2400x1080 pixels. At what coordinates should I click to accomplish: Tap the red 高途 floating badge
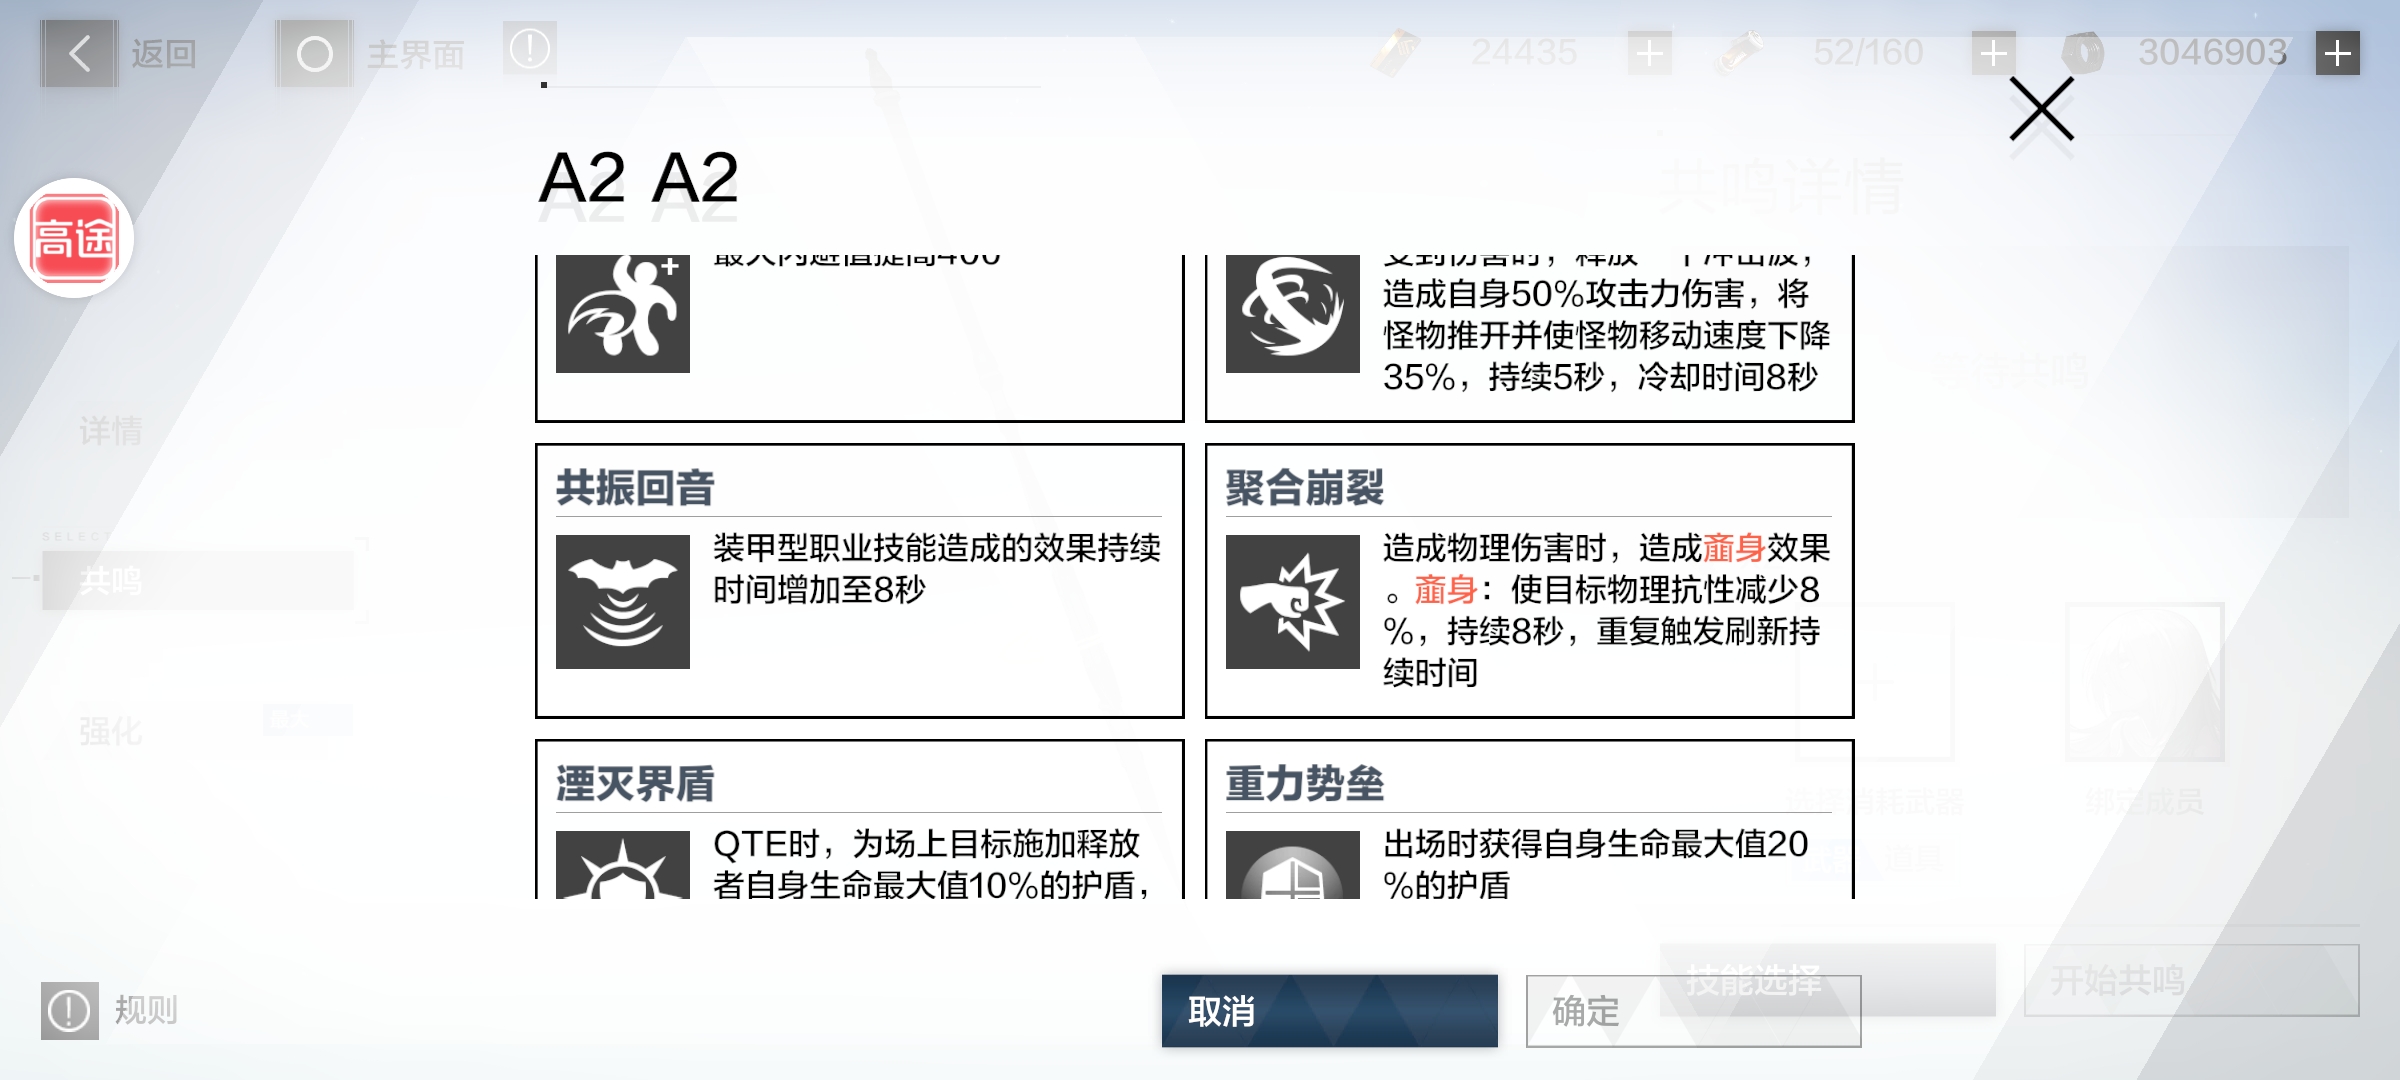[74, 238]
